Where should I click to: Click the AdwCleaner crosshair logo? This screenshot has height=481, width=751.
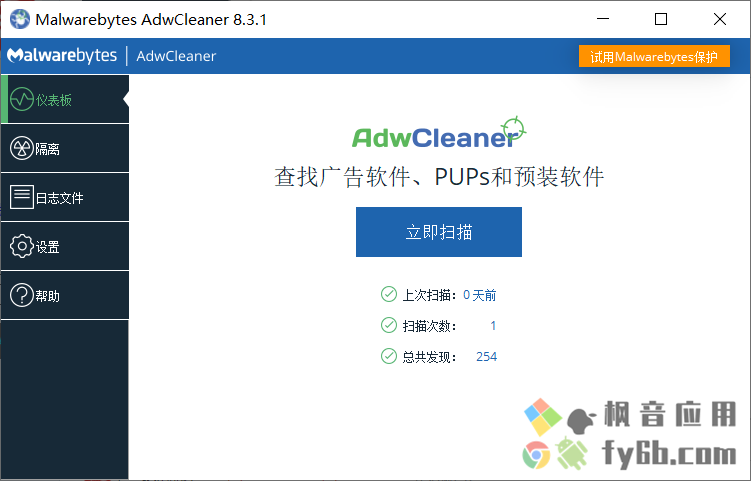coord(439,133)
